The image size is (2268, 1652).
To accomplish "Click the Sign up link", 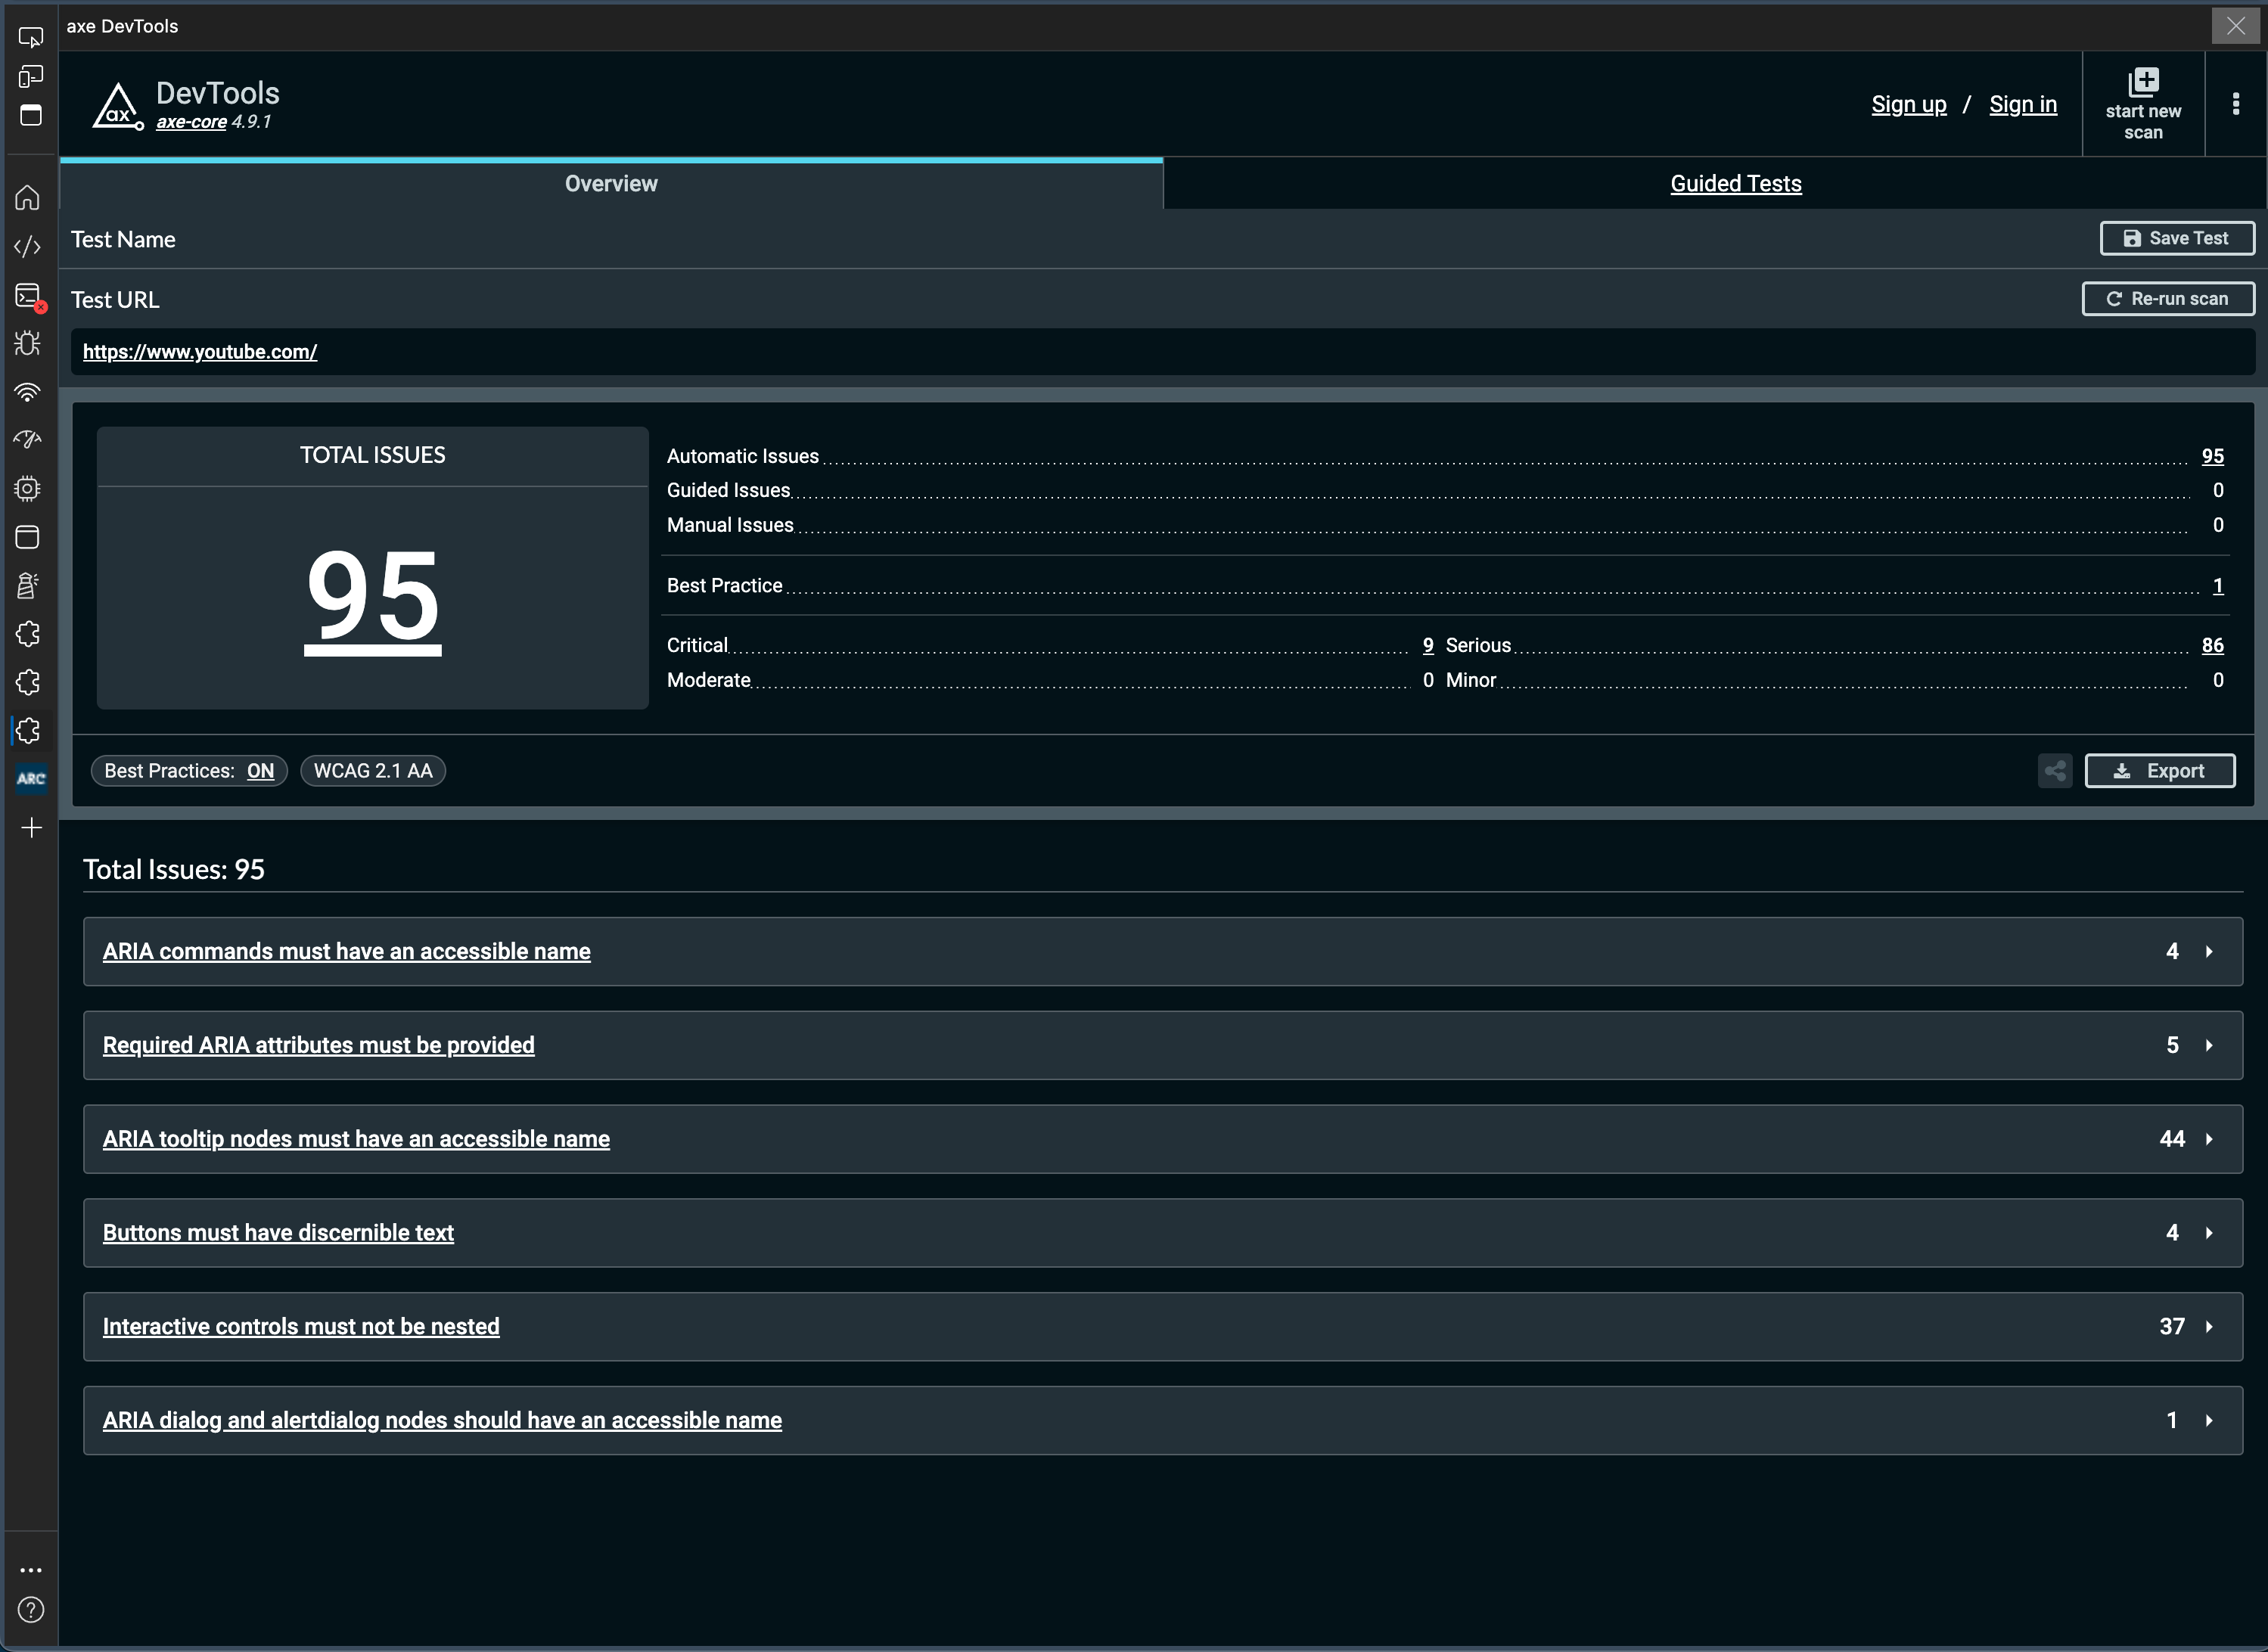I will tap(1909, 104).
